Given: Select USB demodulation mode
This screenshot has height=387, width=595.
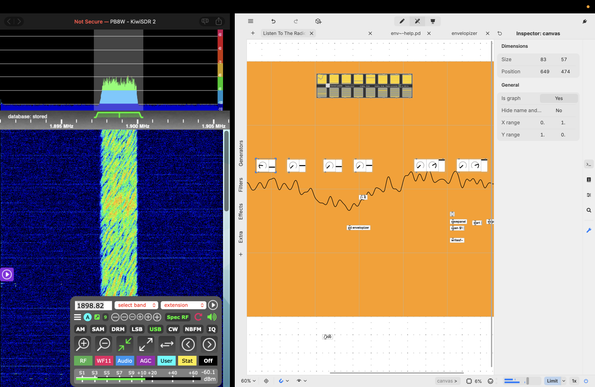Looking at the screenshot, I should (155, 329).
